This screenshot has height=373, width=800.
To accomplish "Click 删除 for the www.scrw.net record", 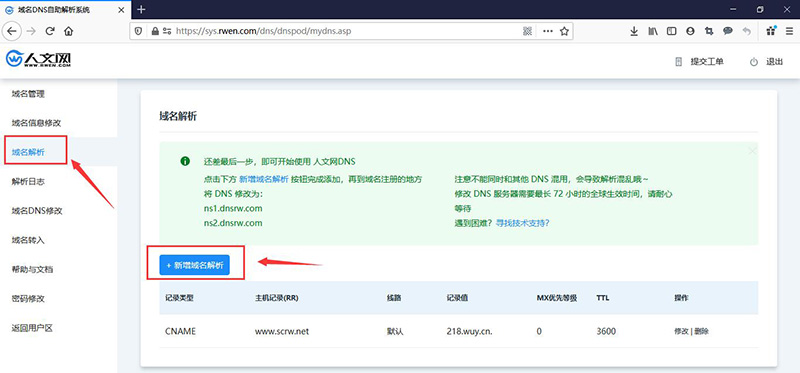I will (x=702, y=331).
